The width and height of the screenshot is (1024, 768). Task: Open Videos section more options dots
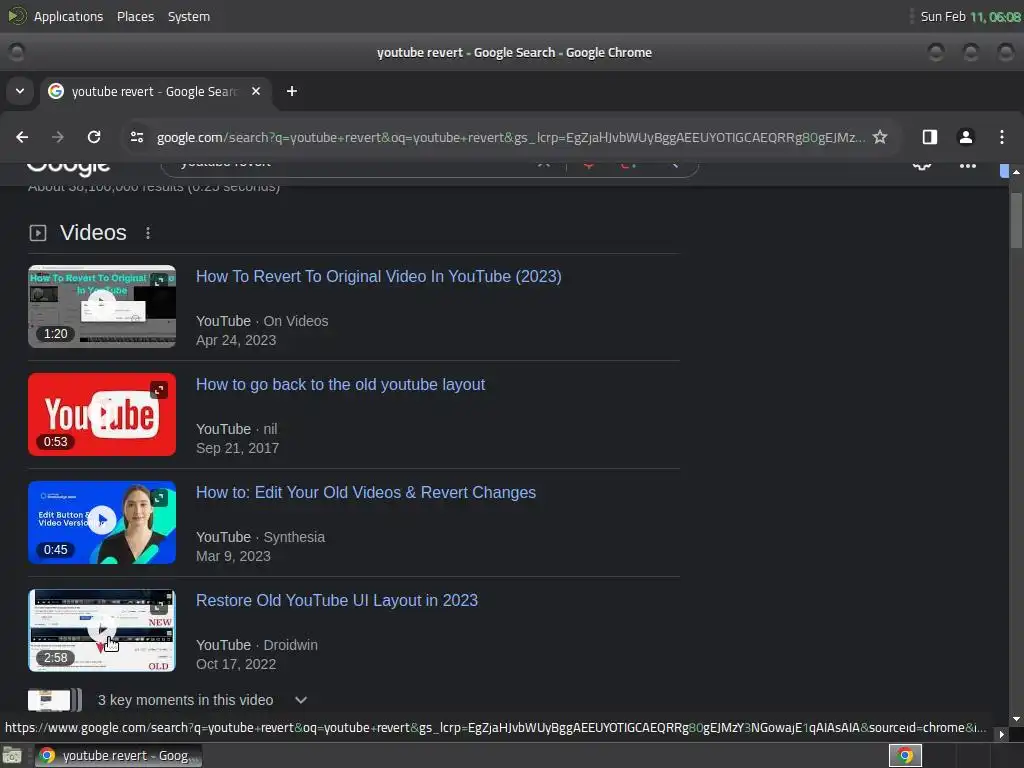[x=148, y=233]
